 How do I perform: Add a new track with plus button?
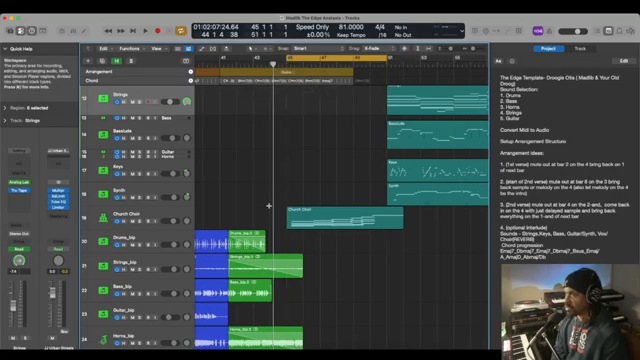pos(88,61)
